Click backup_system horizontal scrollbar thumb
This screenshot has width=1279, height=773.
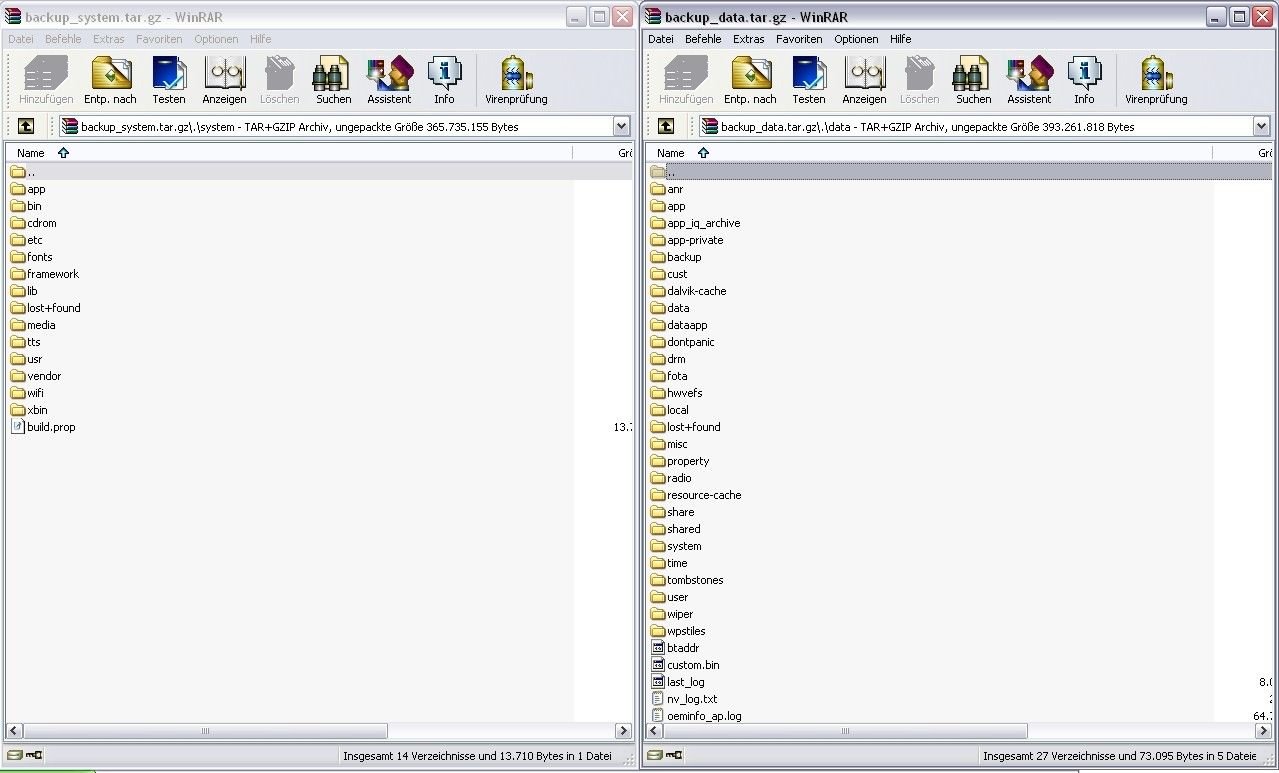(x=205, y=731)
